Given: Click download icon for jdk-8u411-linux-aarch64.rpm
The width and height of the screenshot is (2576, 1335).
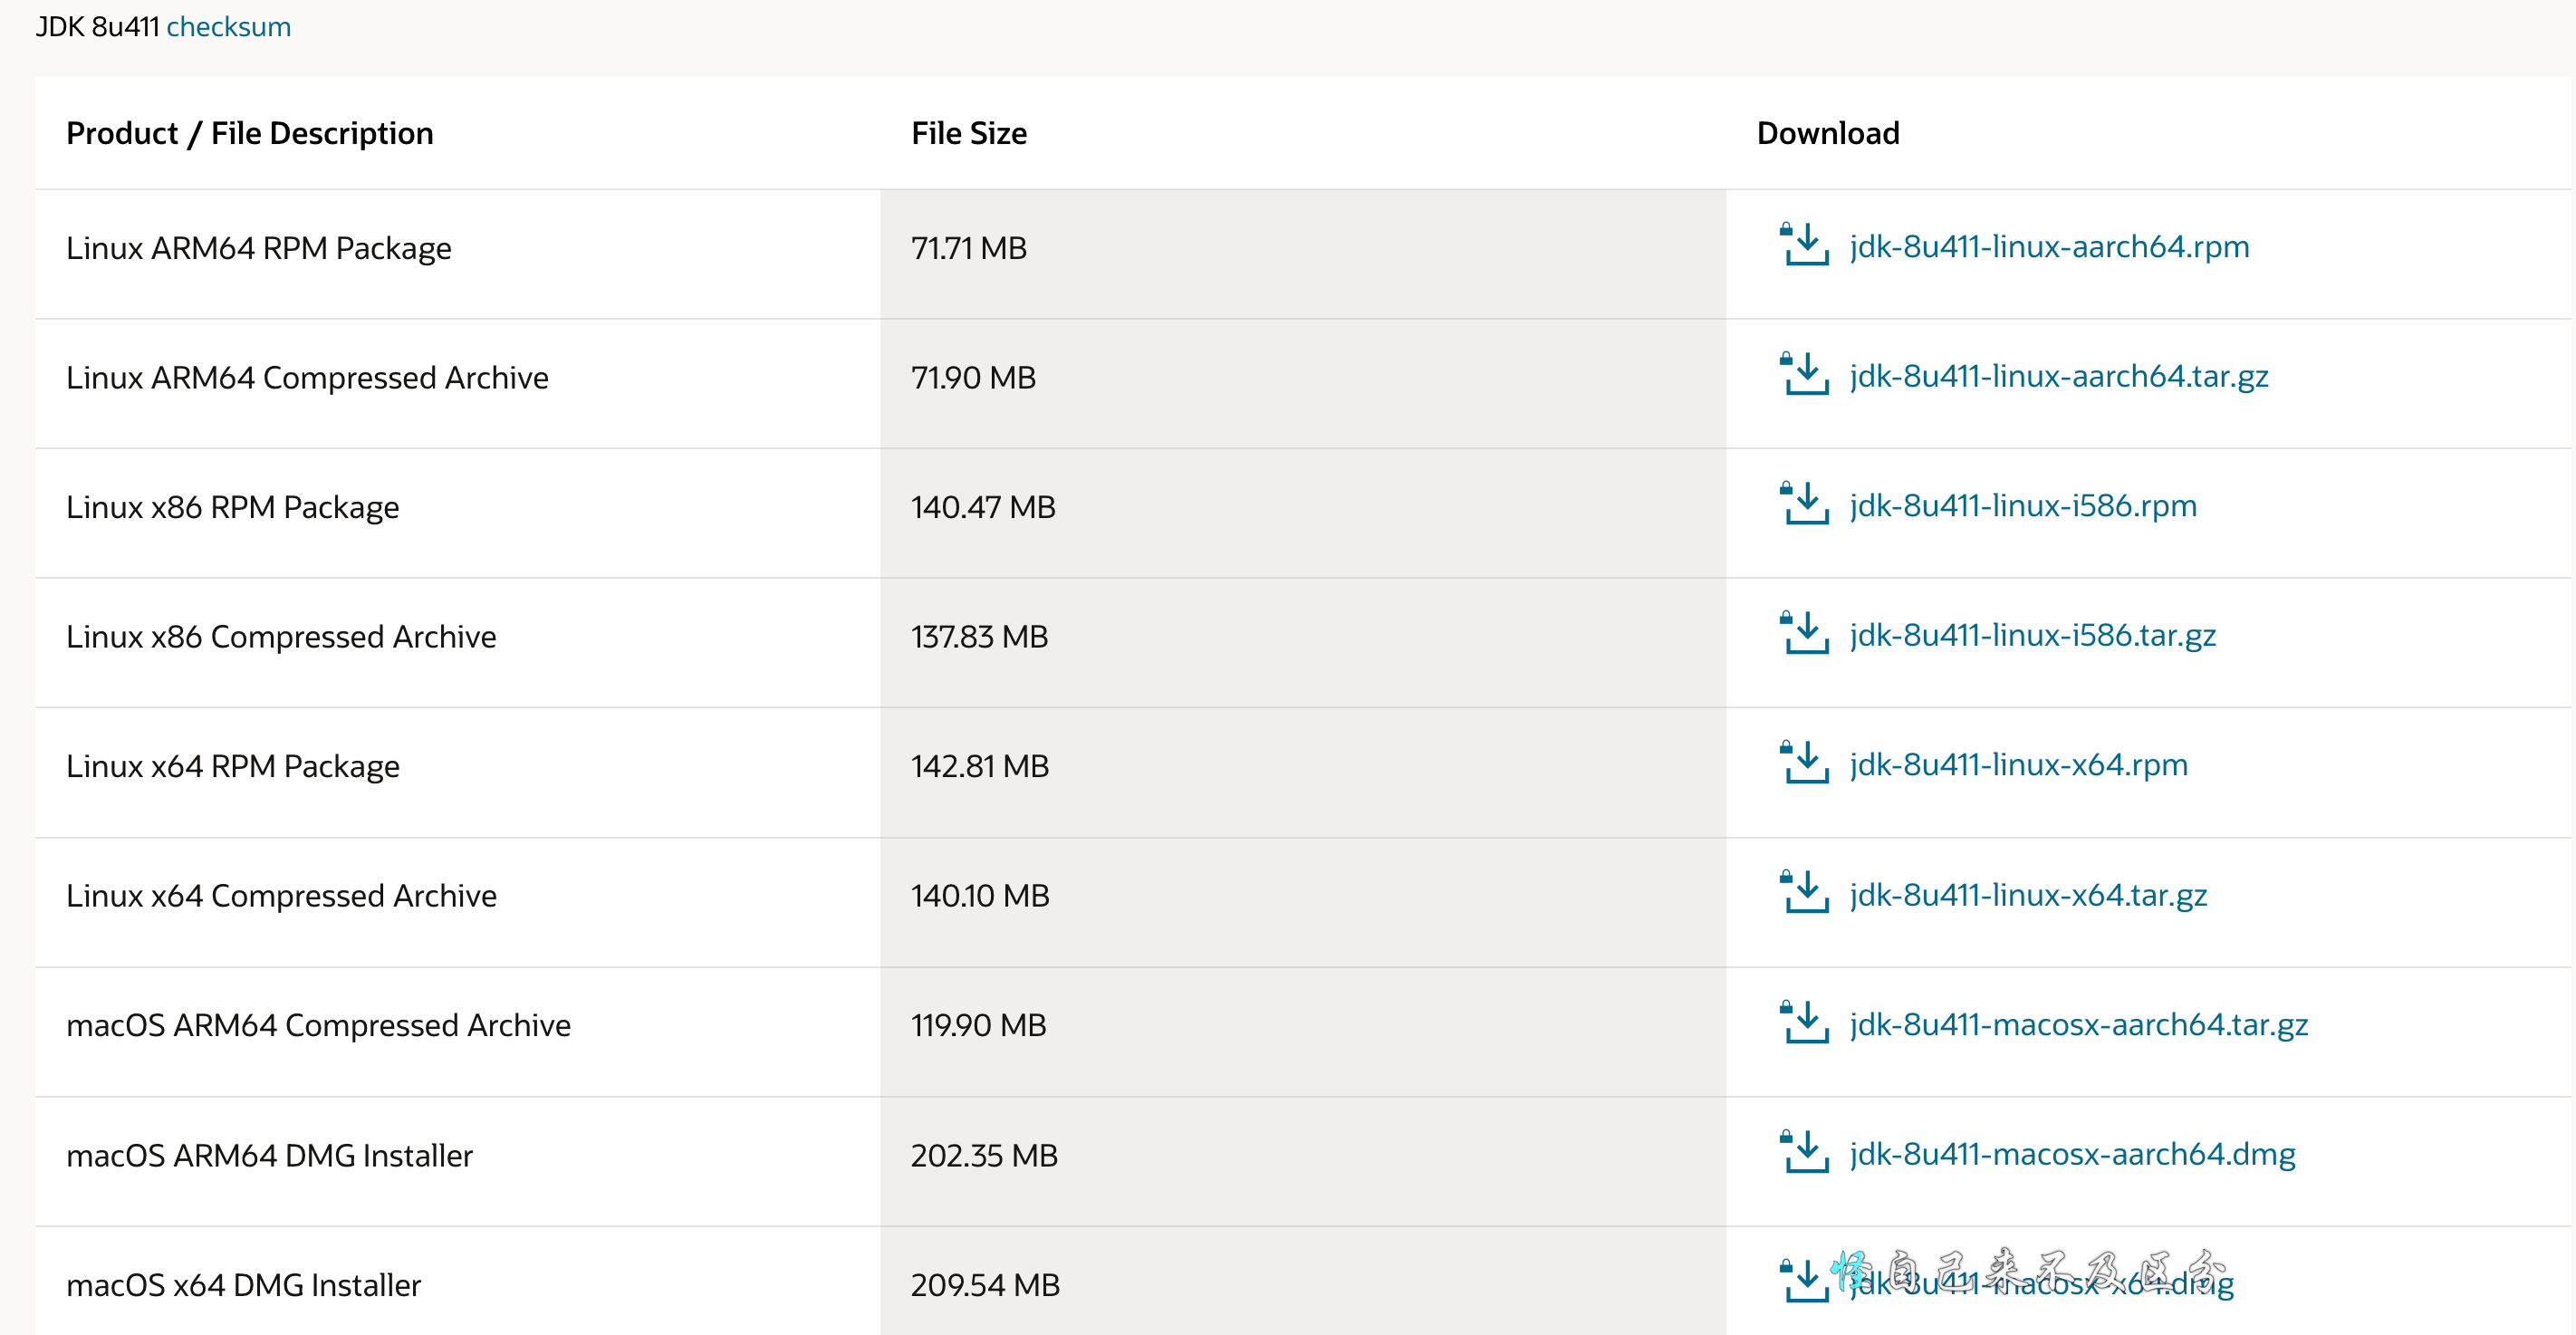Looking at the screenshot, I should (x=1804, y=244).
